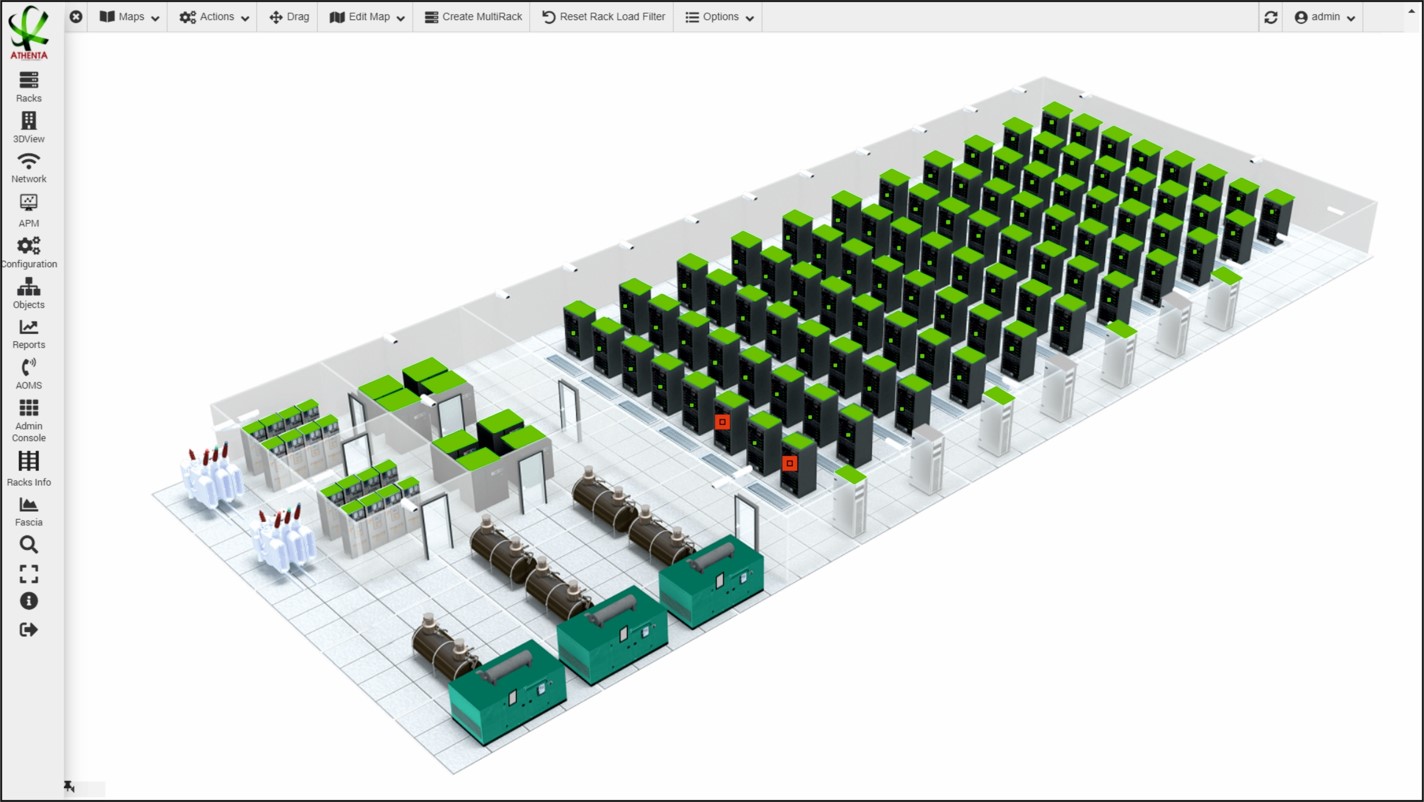1424x802 pixels.
Task: Expand the Actions dropdown menu
Action: 214,17
